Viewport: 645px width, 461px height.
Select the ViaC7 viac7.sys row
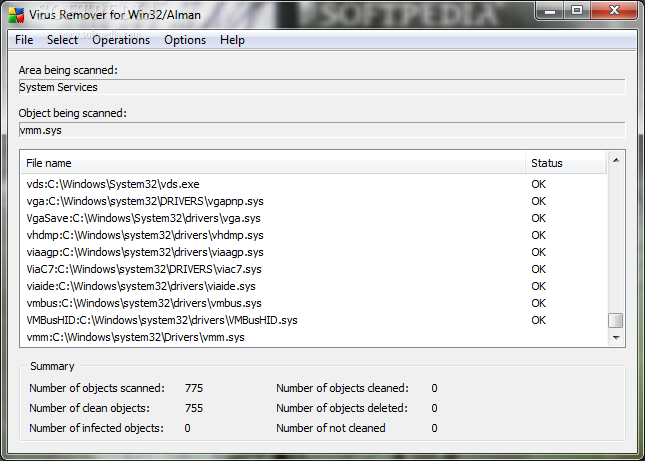pos(313,269)
